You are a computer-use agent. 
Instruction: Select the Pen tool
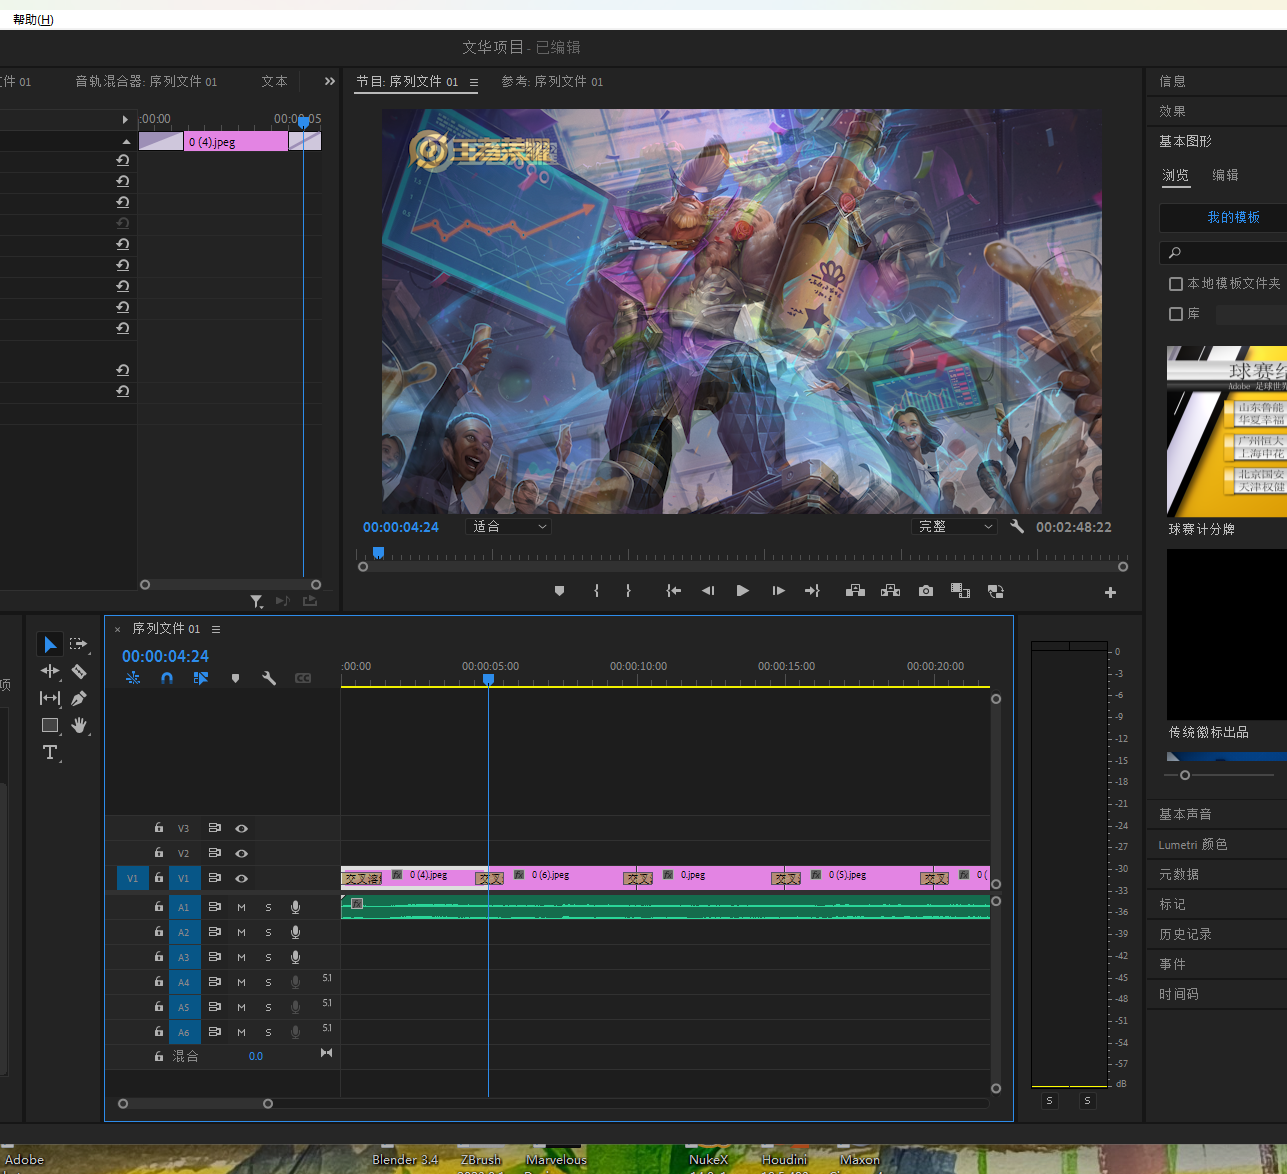click(x=79, y=698)
